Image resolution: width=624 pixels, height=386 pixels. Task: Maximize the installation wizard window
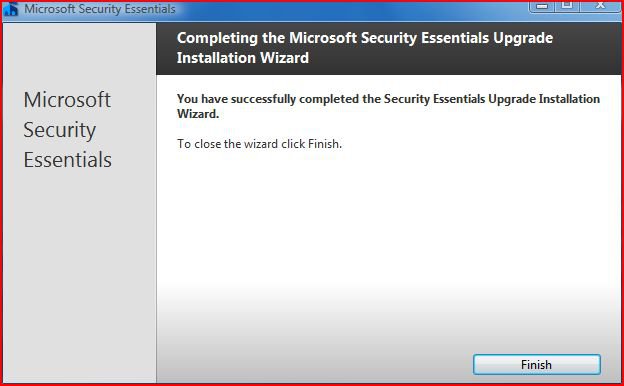(567, 6)
